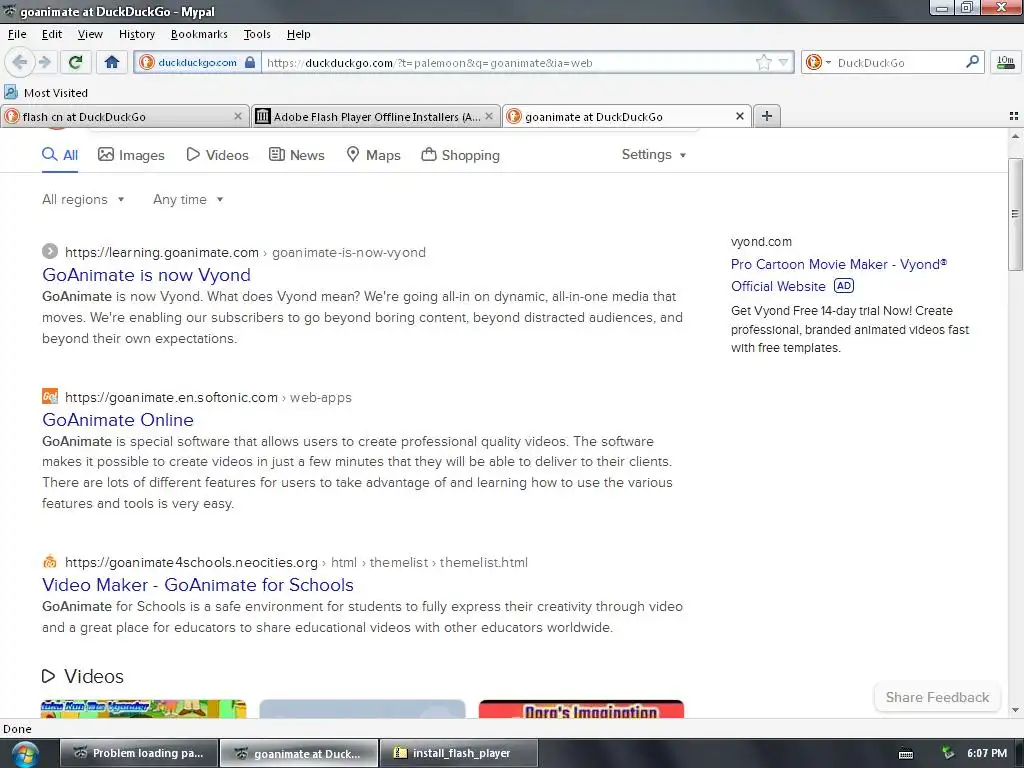This screenshot has height=768, width=1024.
Task: Bookmark this page with the star icon
Action: click(x=763, y=63)
